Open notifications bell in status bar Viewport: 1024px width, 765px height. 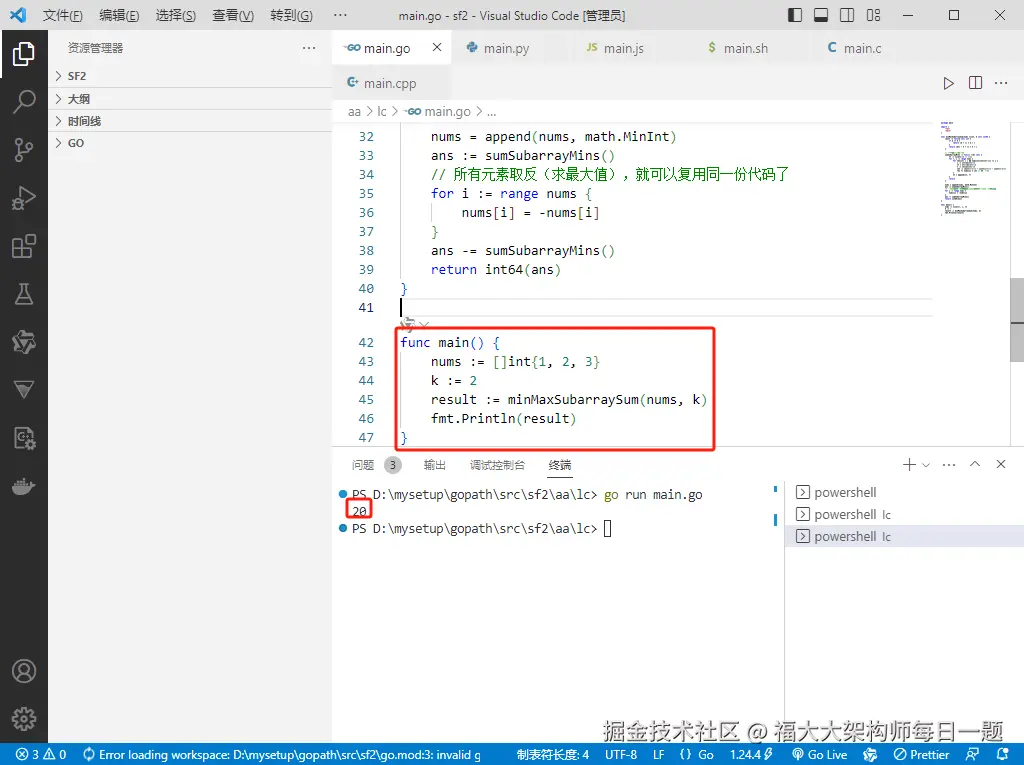coord(1003,754)
